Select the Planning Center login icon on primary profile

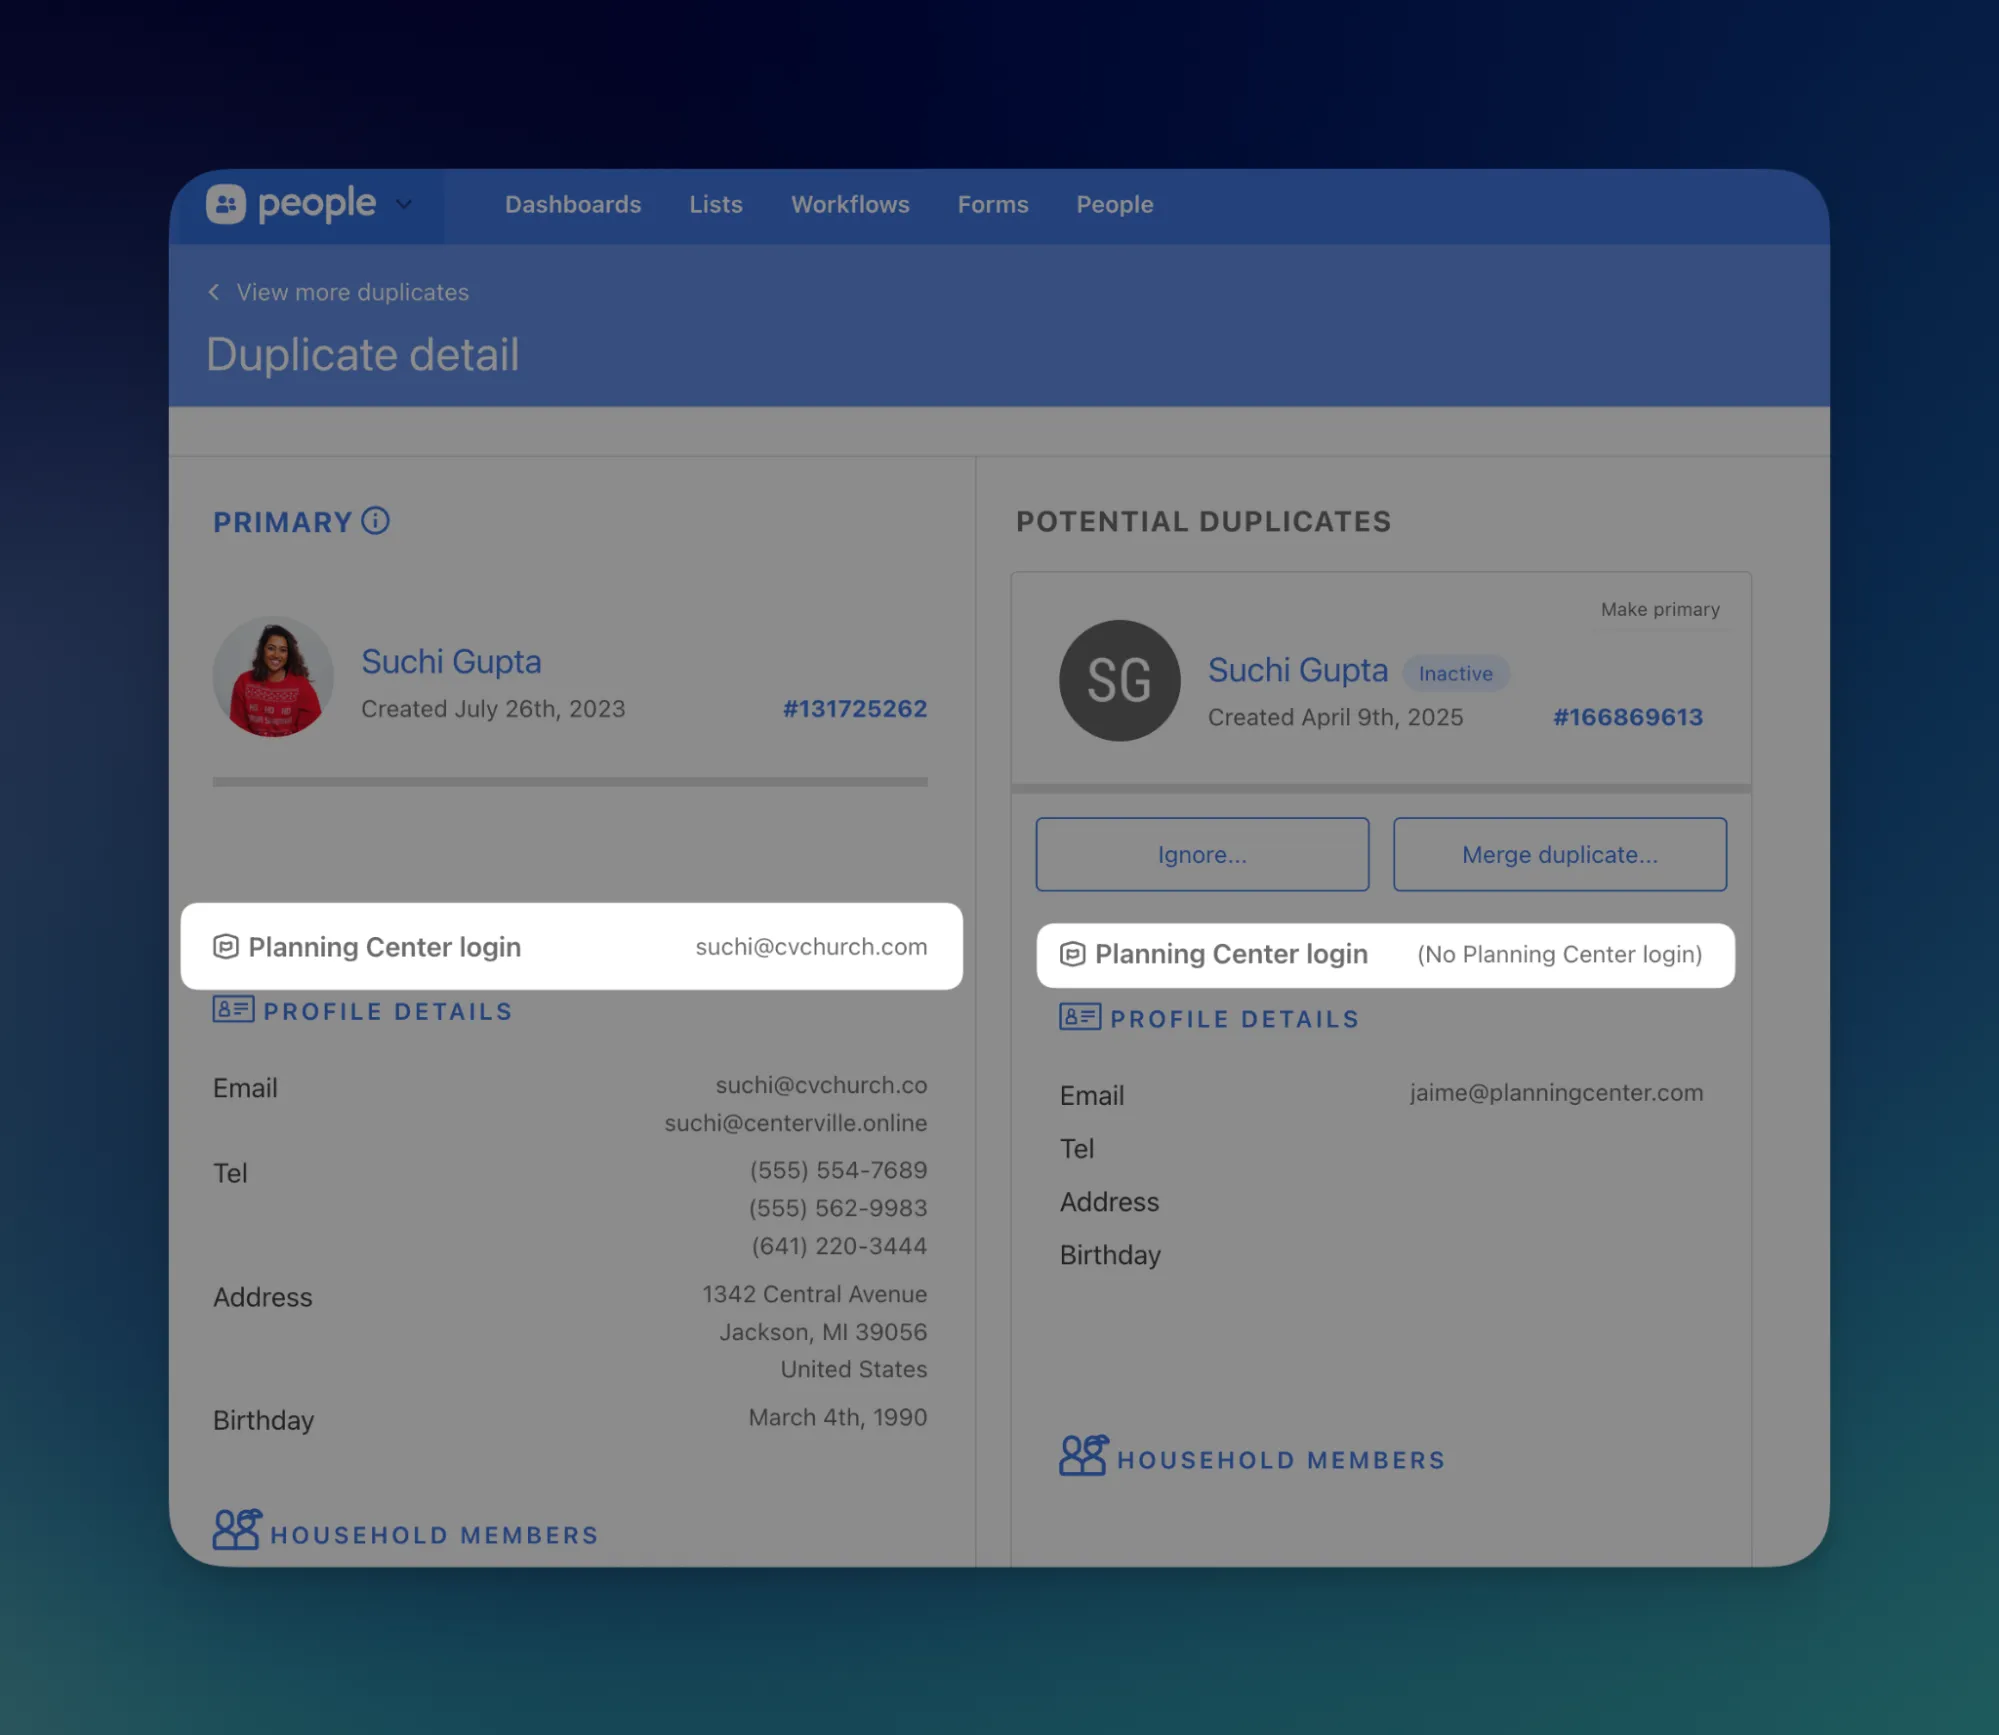pos(226,946)
